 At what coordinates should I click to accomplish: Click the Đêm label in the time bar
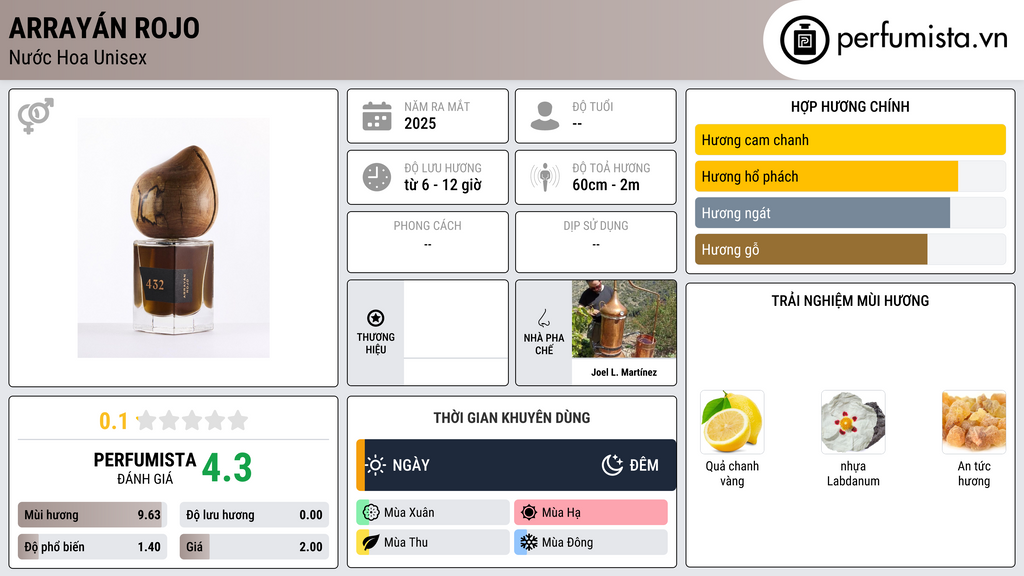[644, 466]
